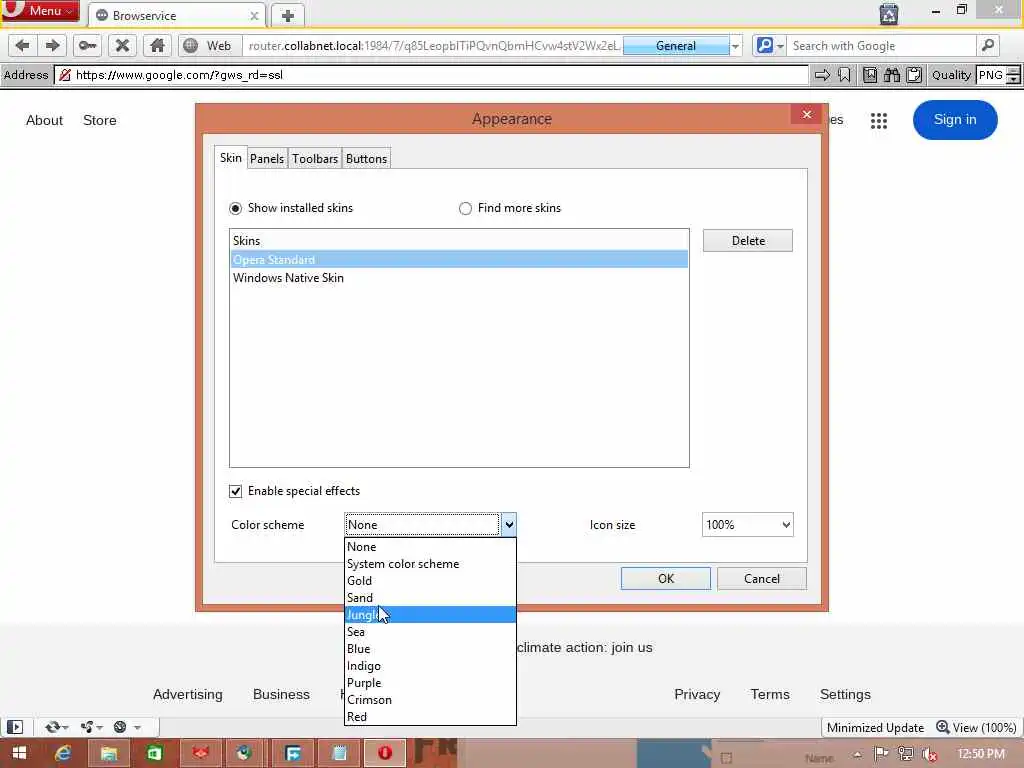Screen dimensions: 1024x768
Task: Open a new tab with plus icon
Action: pyautogui.click(x=287, y=16)
